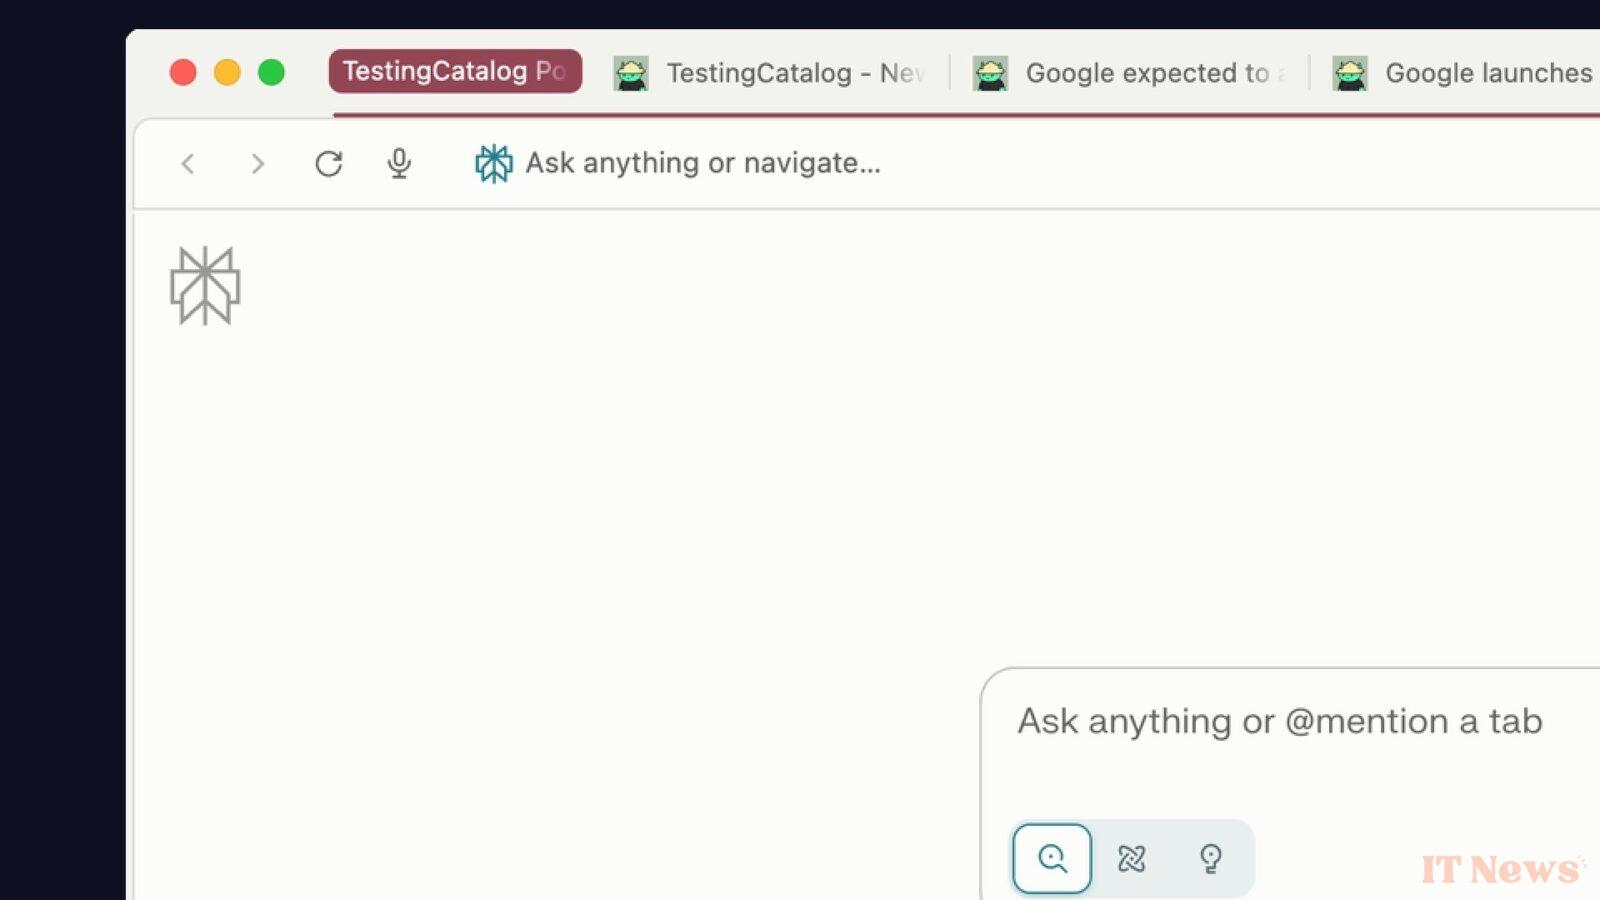Enable the Labs lightbulb mode toggle

click(x=1210, y=858)
